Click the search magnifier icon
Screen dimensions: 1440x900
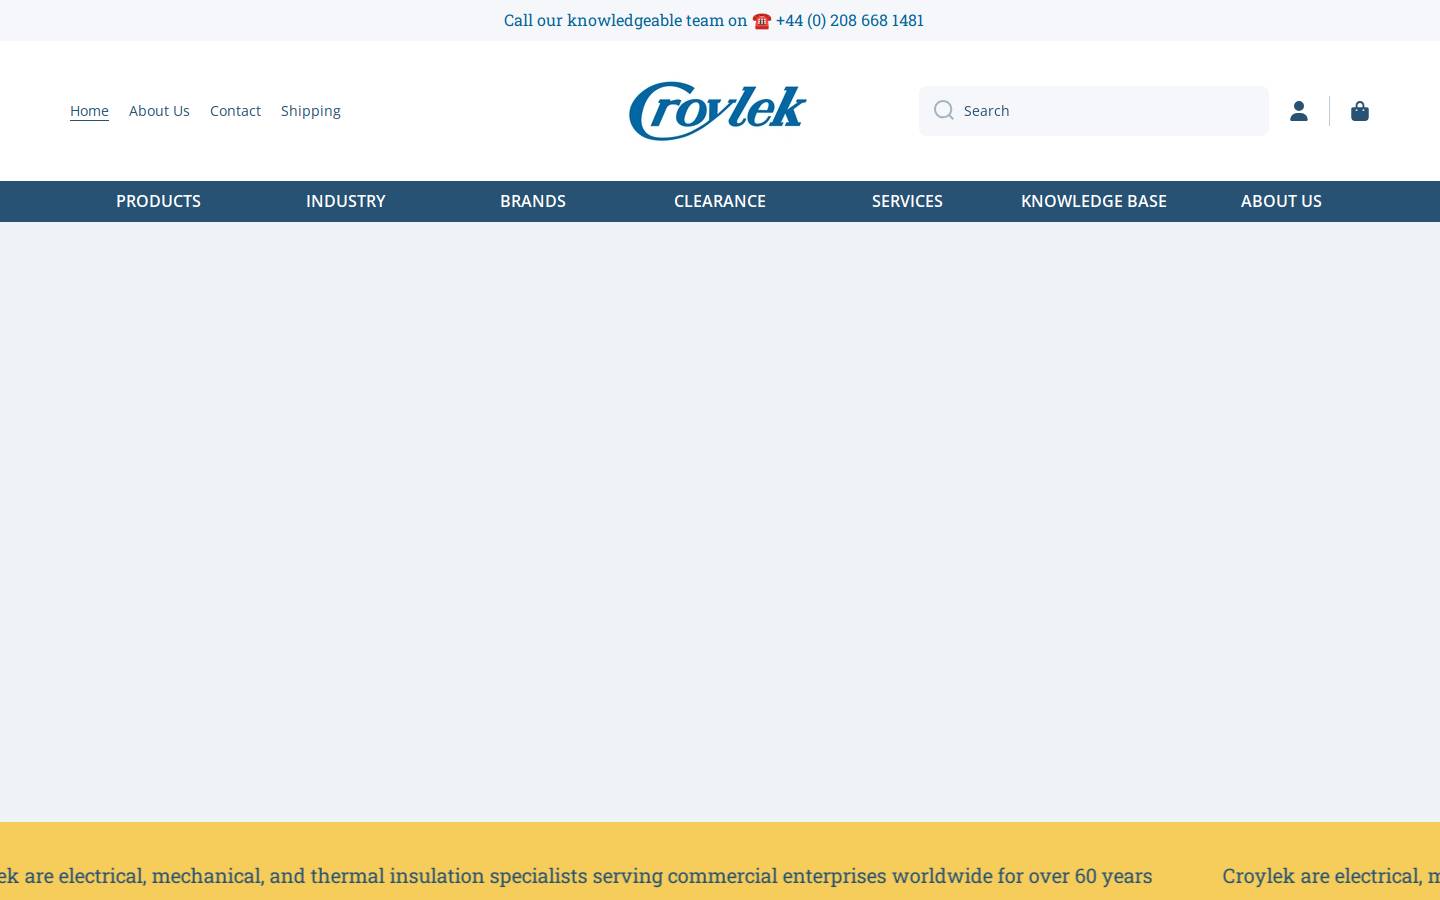(943, 111)
